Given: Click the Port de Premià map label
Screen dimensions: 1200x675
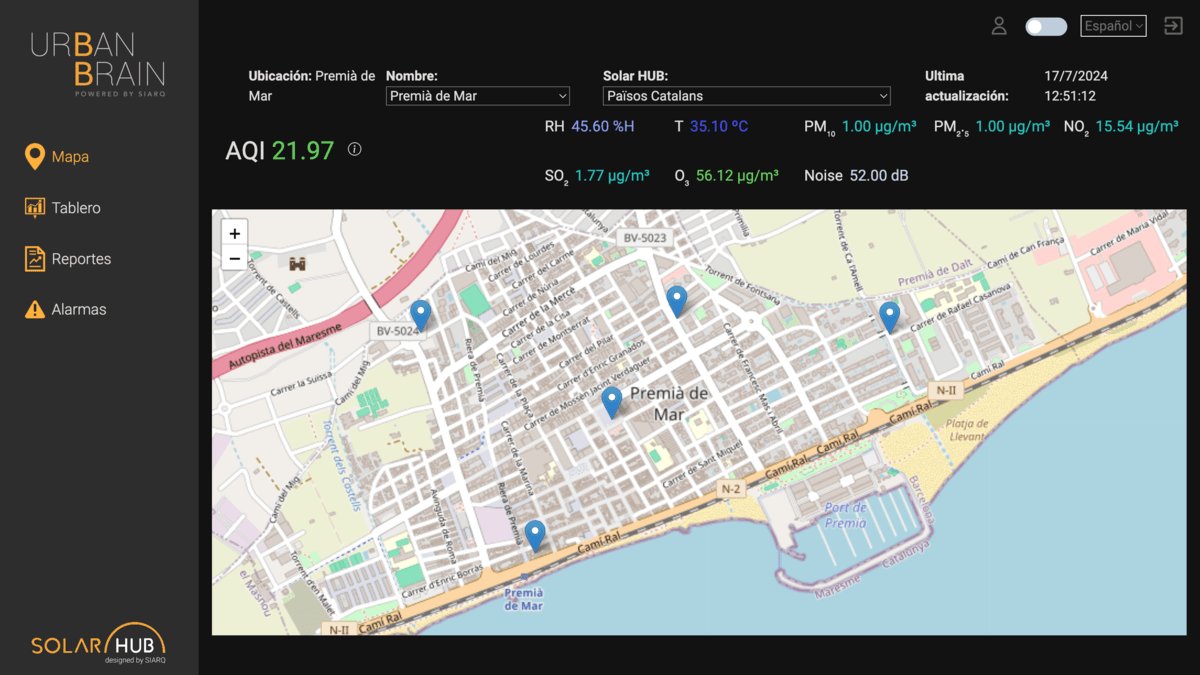Looking at the screenshot, I should point(845,515).
